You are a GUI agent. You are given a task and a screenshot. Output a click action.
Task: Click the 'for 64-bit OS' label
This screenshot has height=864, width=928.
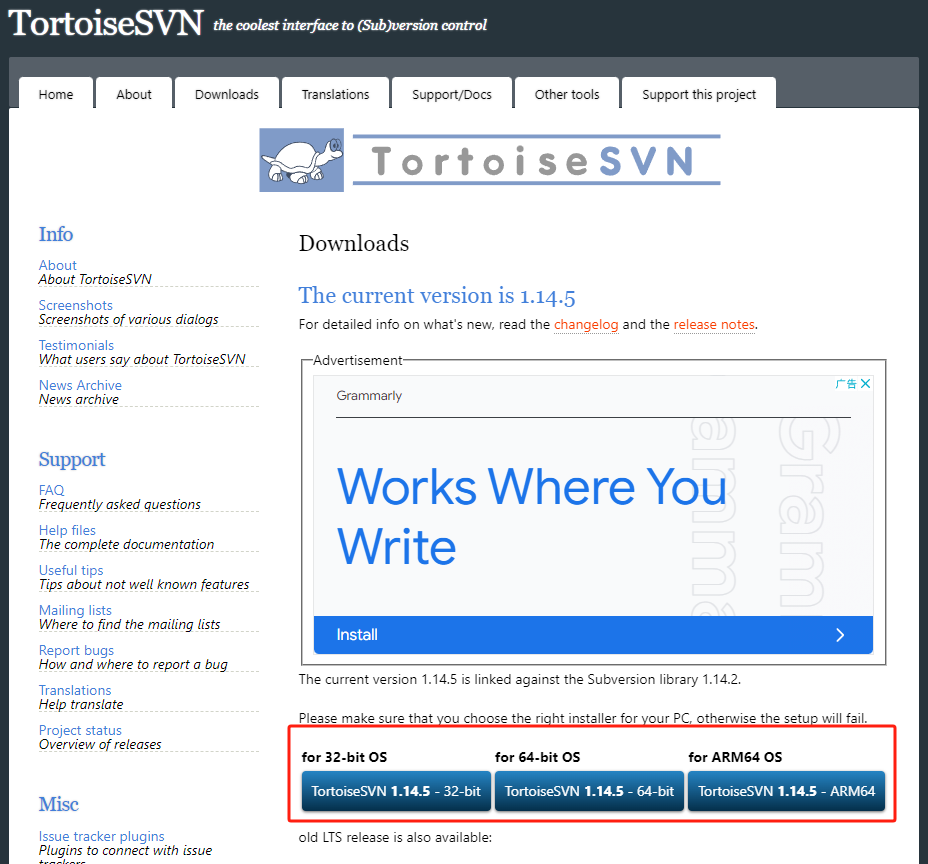(537, 757)
